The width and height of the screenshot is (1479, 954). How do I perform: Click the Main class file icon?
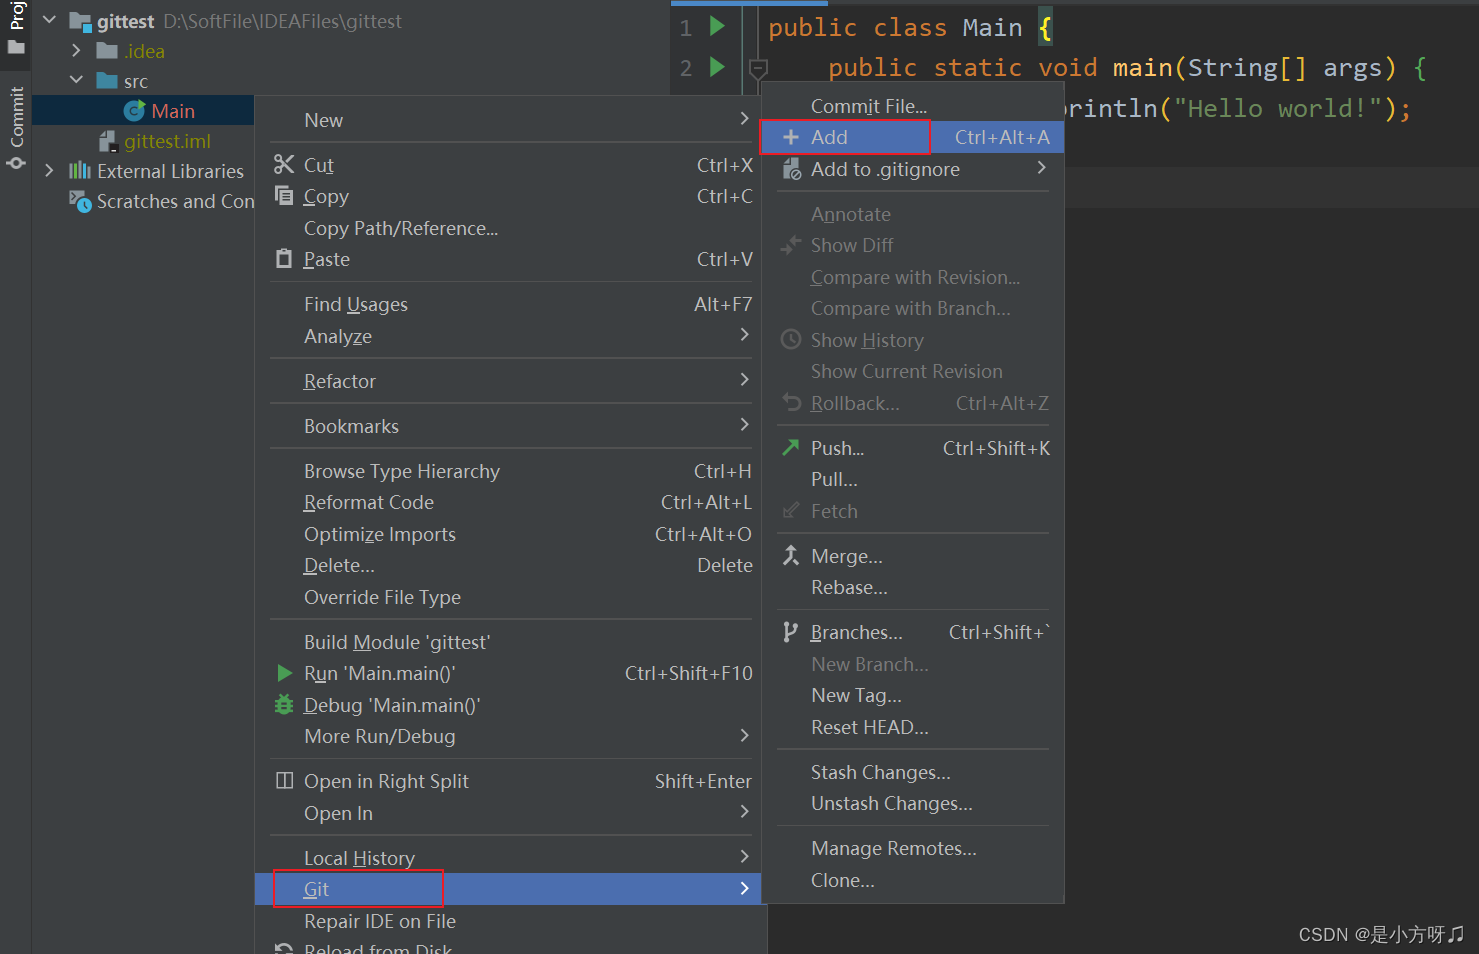[x=134, y=111]
